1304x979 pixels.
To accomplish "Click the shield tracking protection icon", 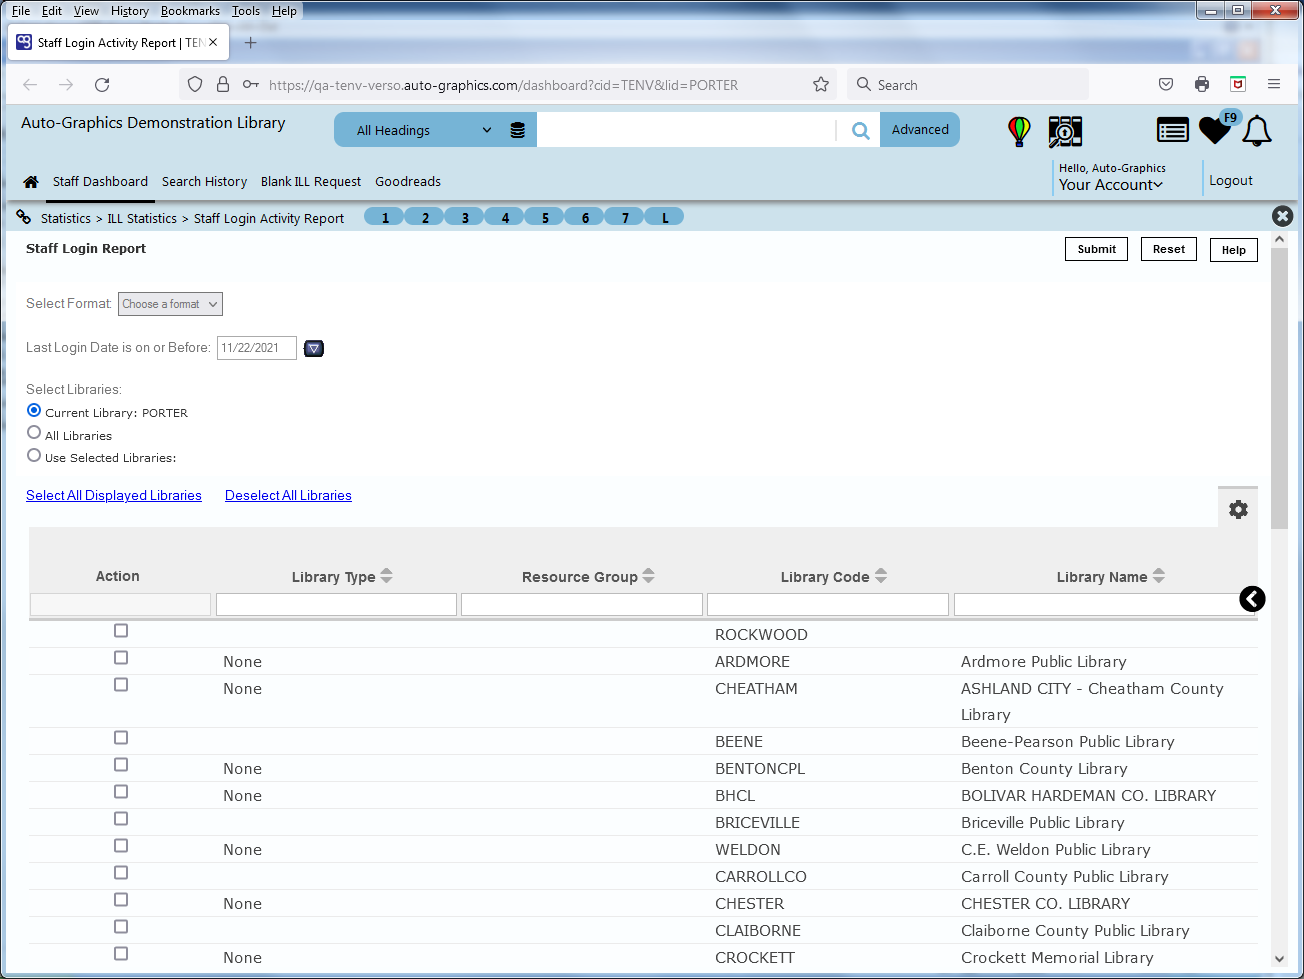I will (x=195, y=85).
